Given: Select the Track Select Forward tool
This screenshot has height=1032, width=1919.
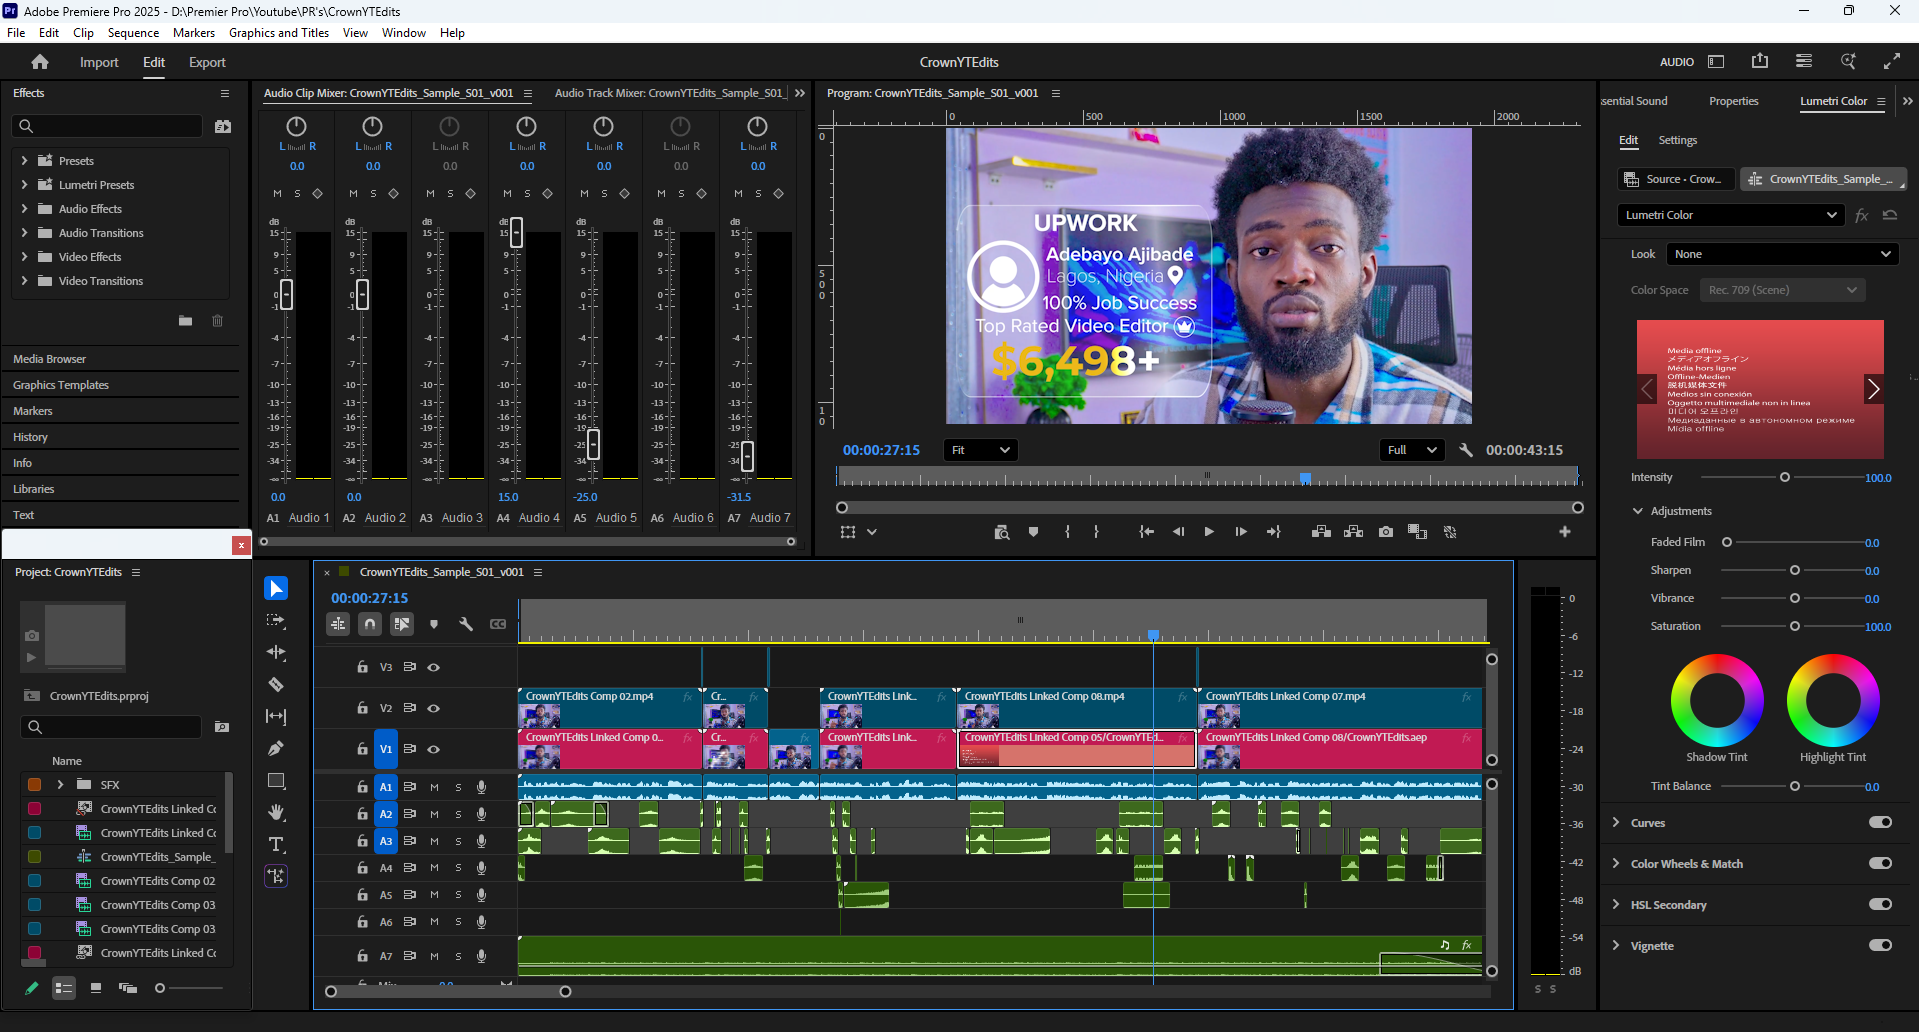Looking at the screenshot, I should click(276, 620).
